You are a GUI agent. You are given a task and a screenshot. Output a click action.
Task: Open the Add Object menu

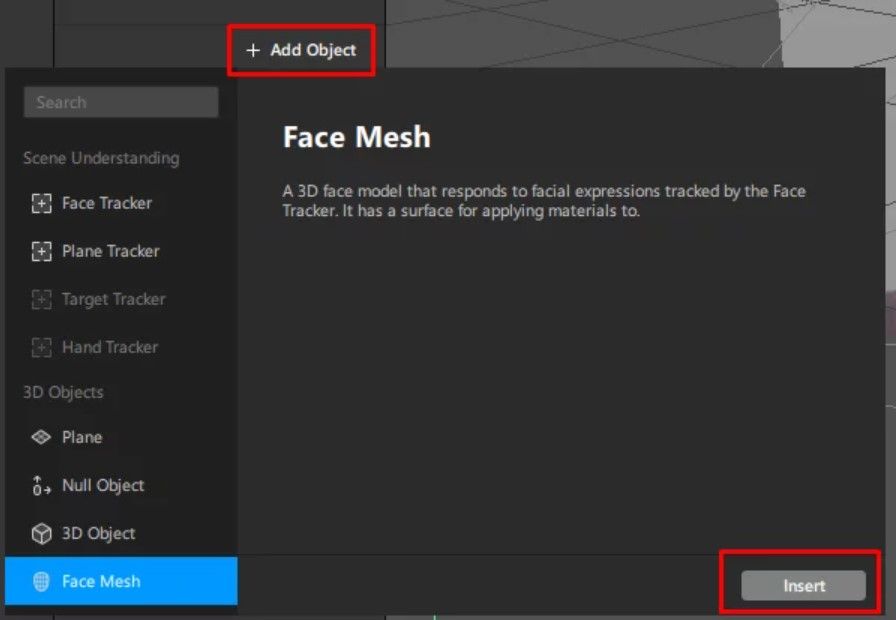pyautogui.click(x=301, y=50)
